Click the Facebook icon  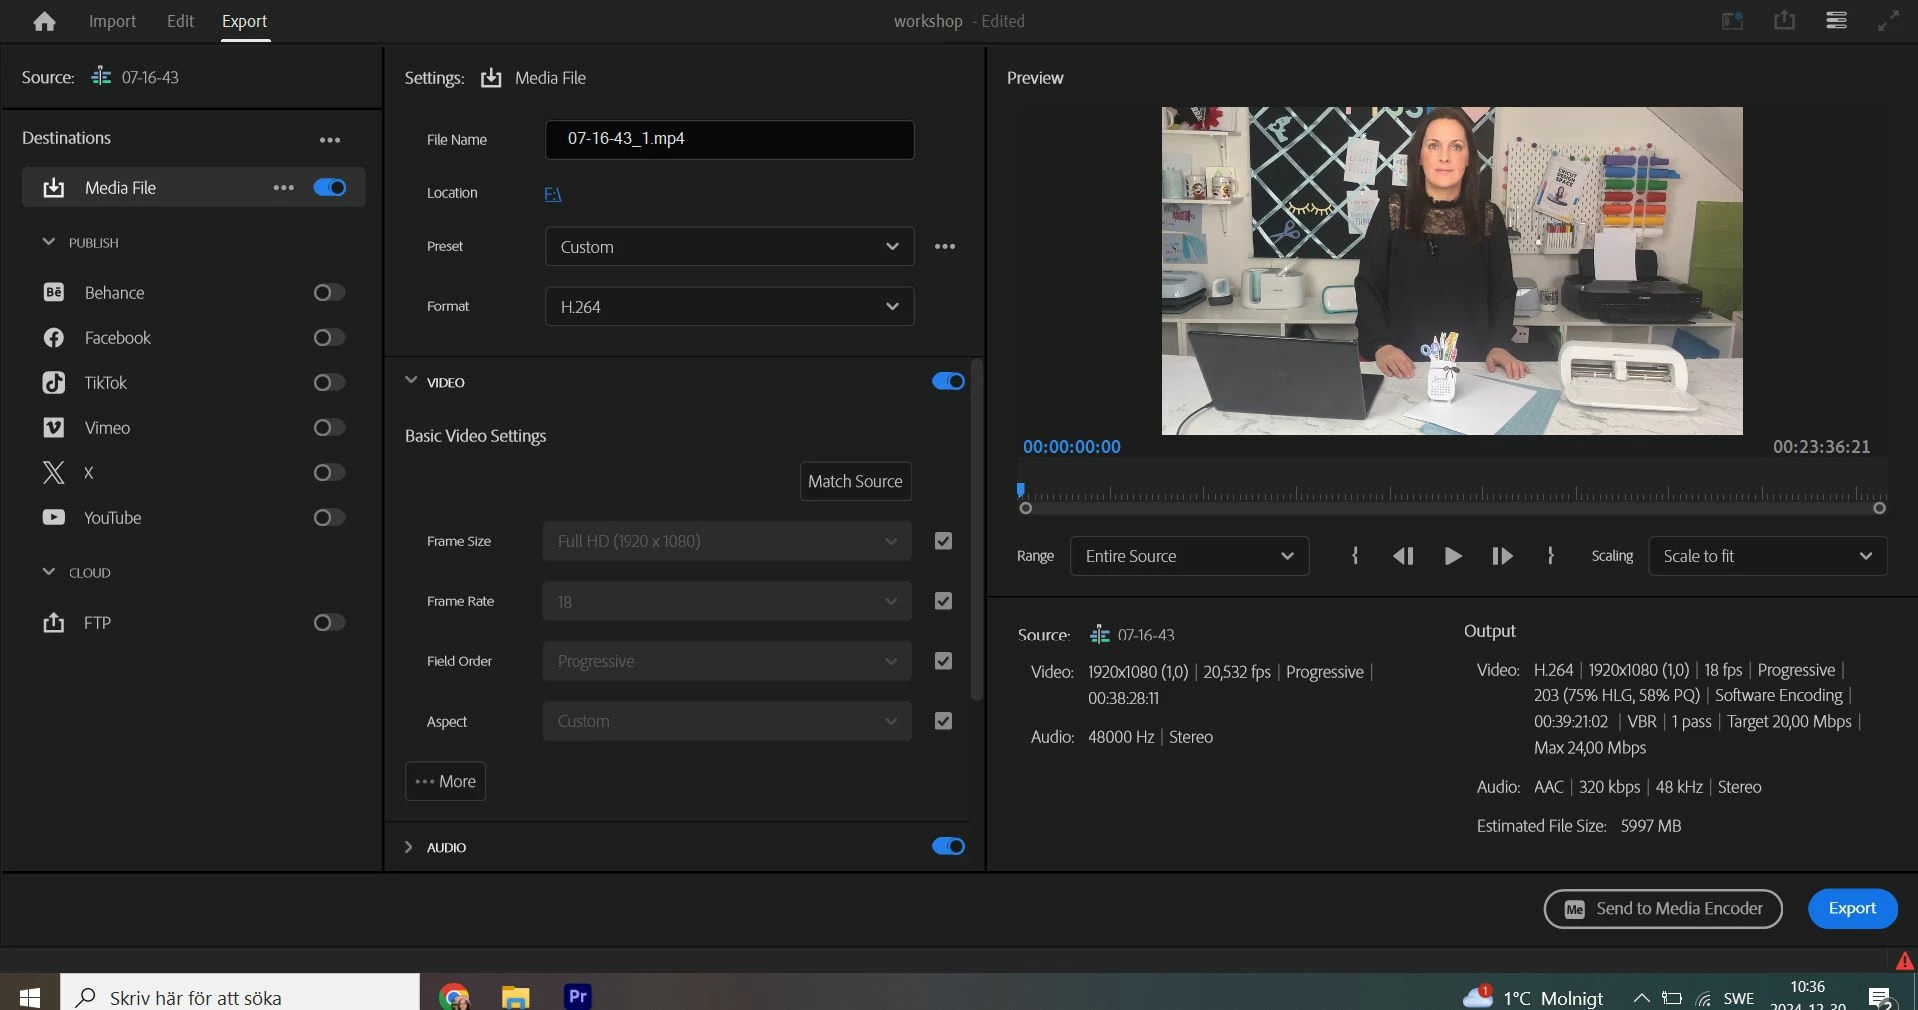coord(54,338)
